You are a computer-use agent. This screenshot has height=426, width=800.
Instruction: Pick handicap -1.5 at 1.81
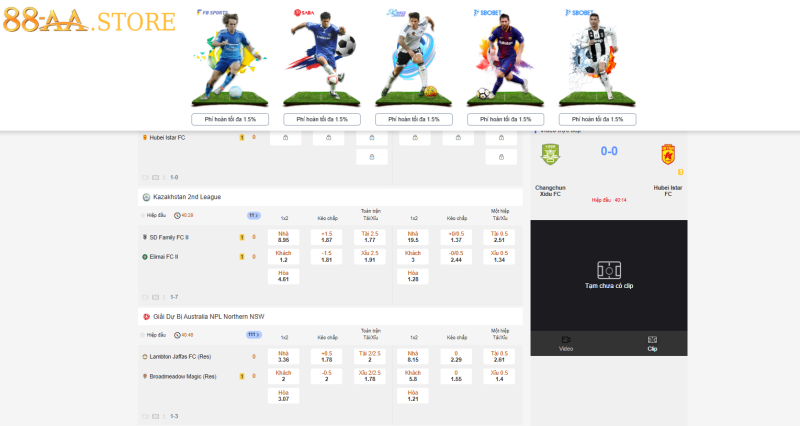pos(327,257)
